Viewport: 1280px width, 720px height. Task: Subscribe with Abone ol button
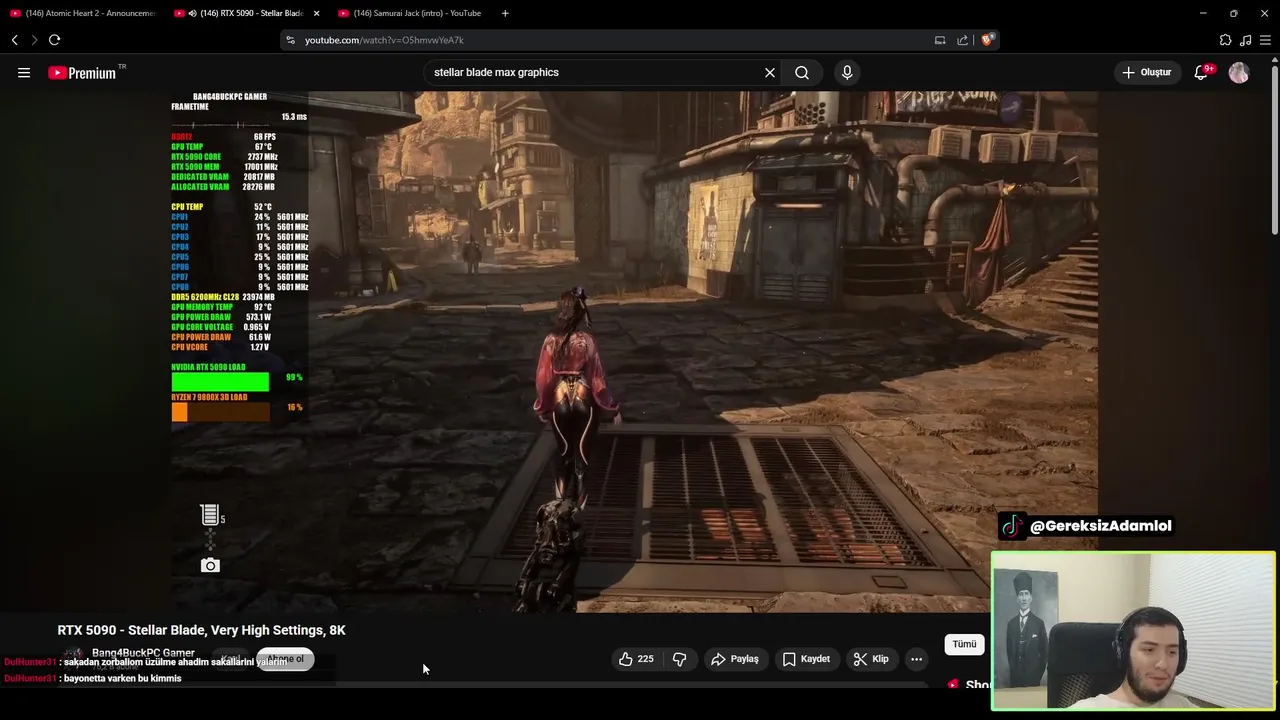pyautogui.click(x=285, y=659)
